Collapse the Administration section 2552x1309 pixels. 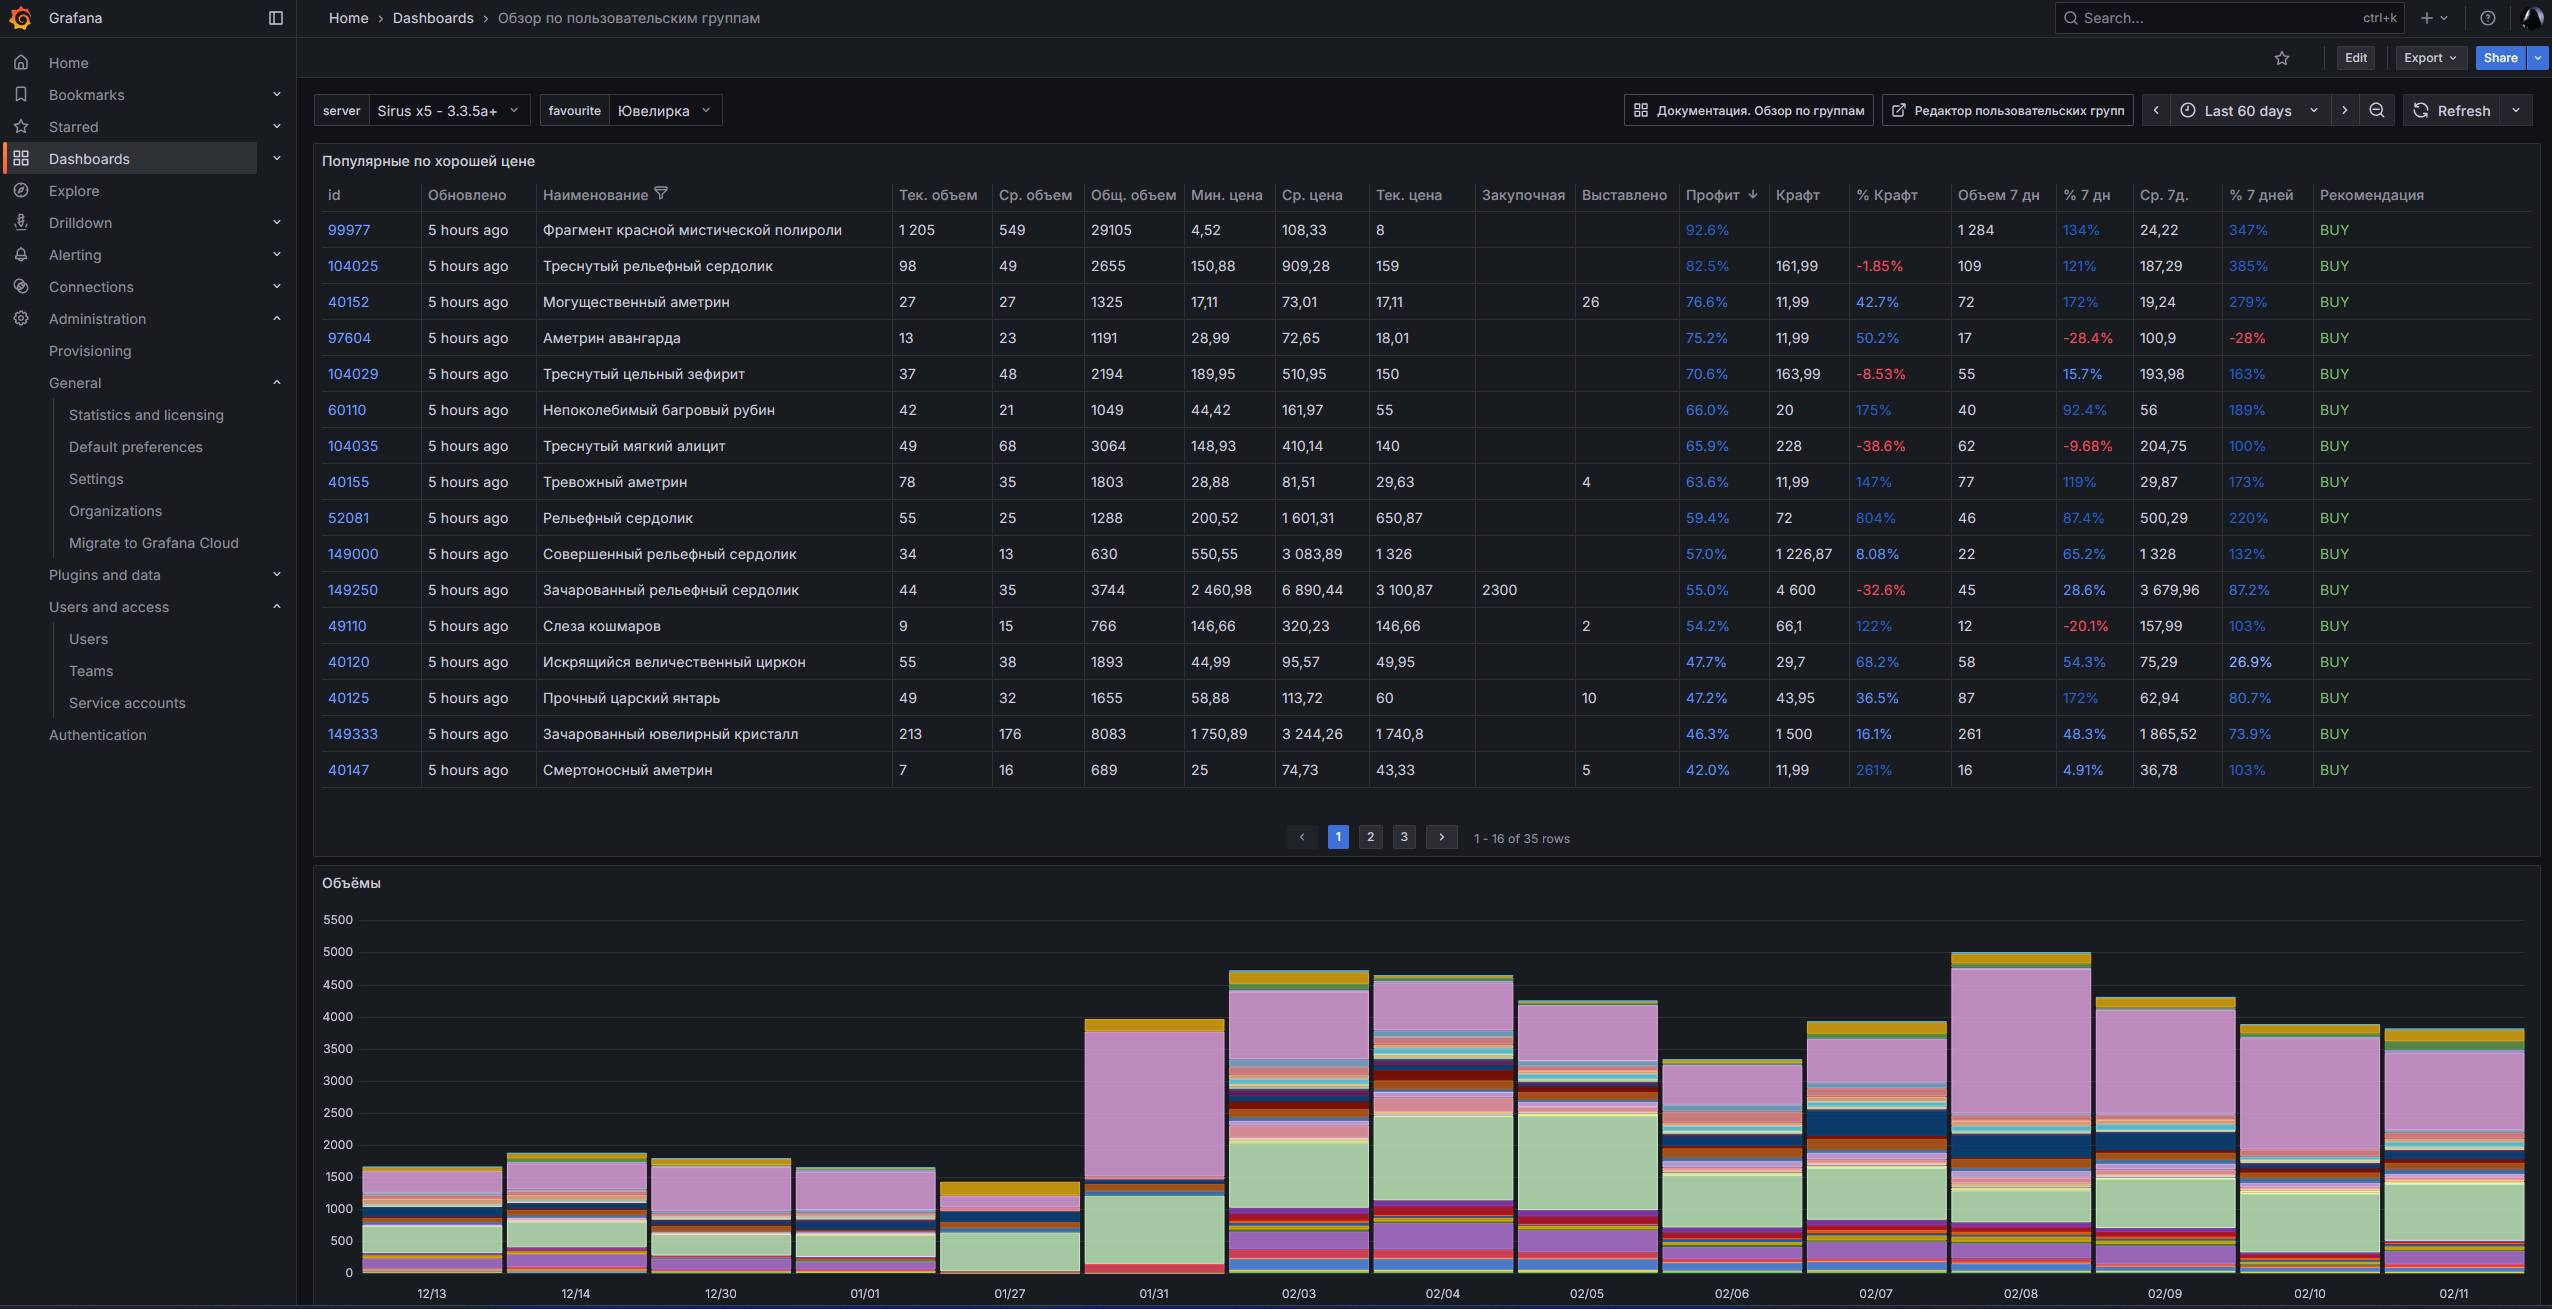277,319
